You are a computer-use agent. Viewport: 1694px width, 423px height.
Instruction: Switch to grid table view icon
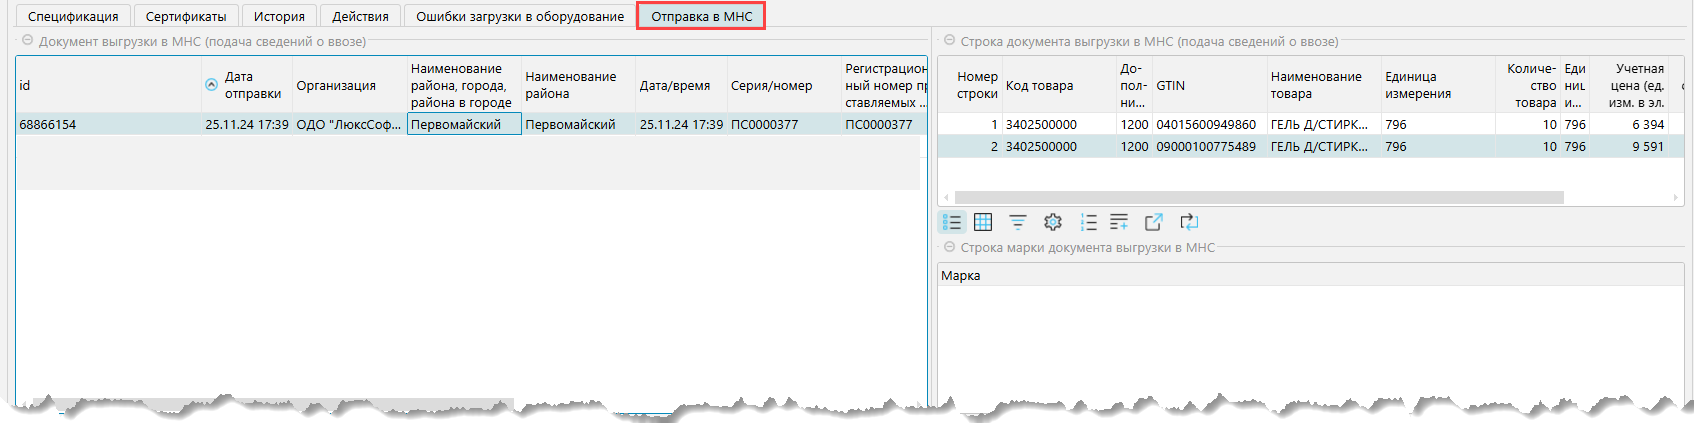pos(983,222)
